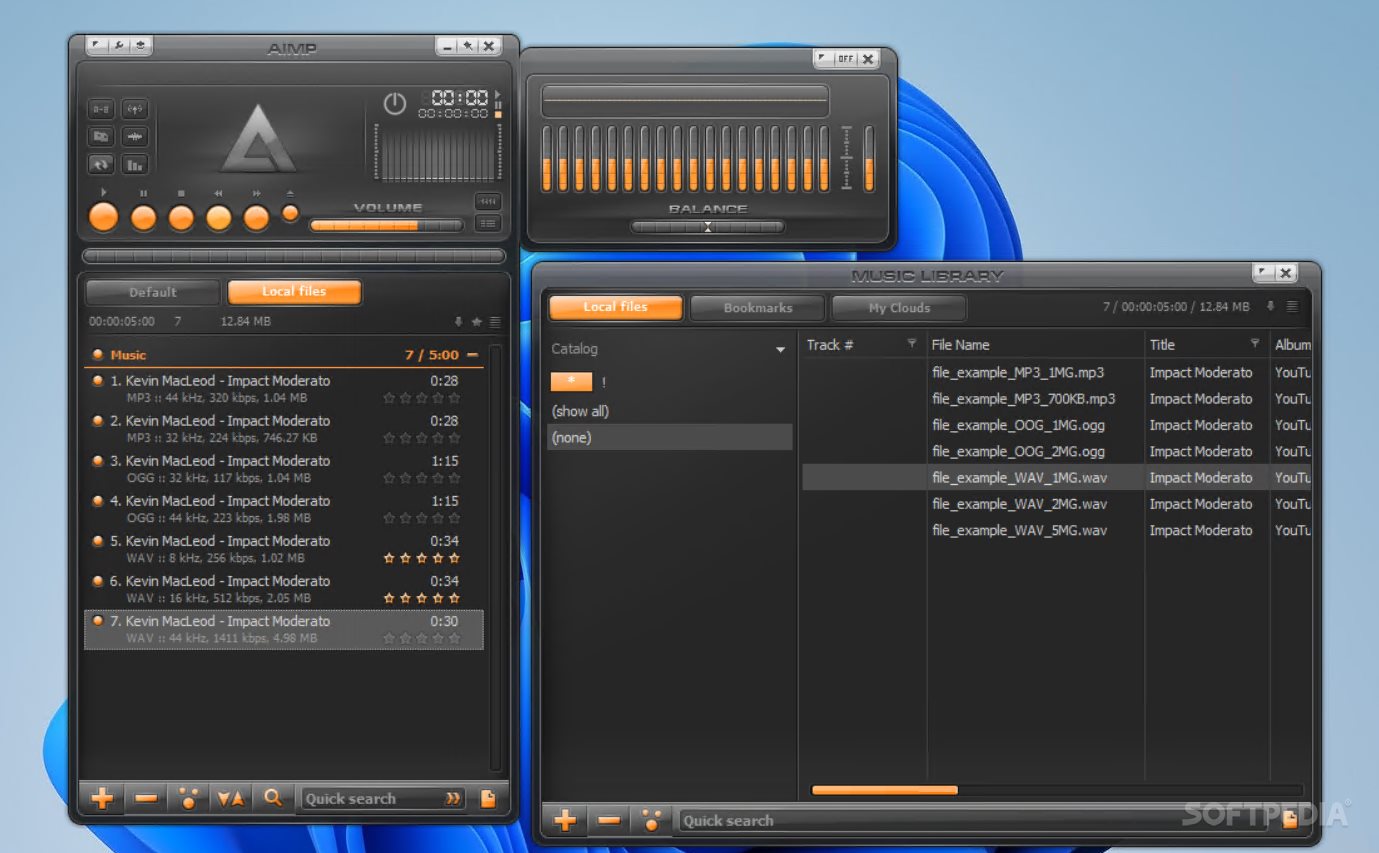Adjust the Balance slider in equalizer
This screenshot has width=1379, height=853.
click(x=708, y=227)
